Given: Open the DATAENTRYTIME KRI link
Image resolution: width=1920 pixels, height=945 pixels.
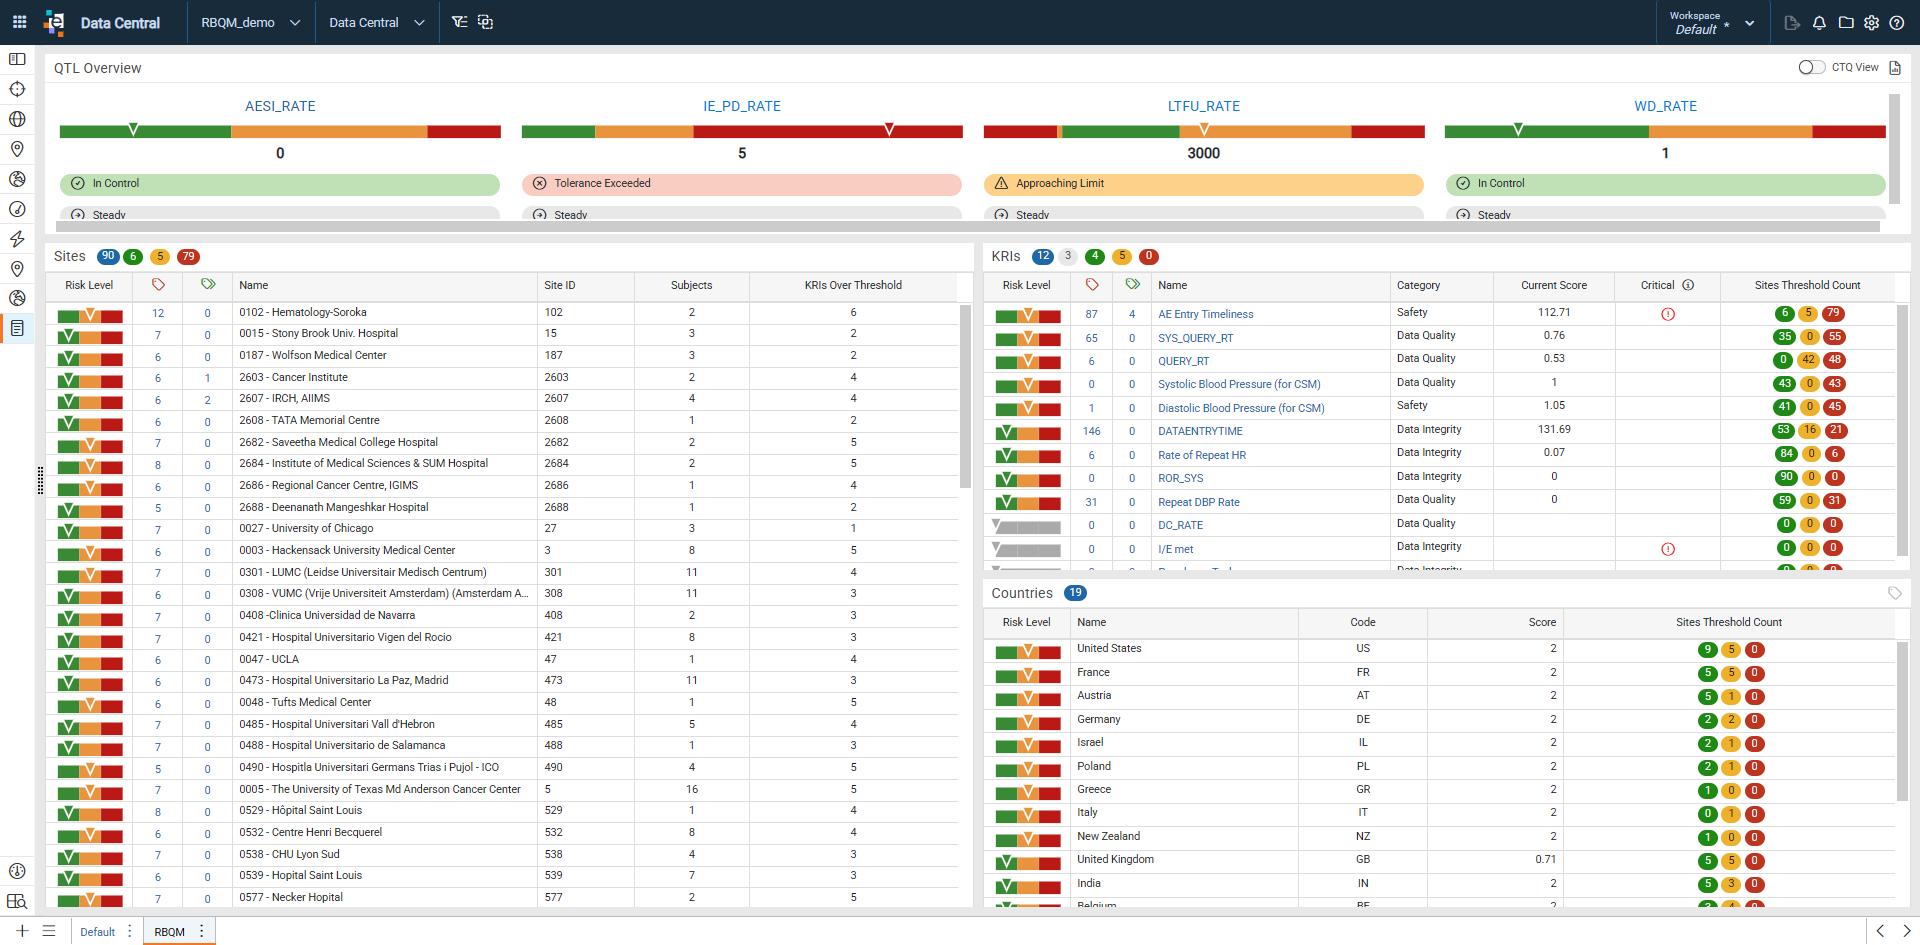Looking at the screenshot, I should [1200, 432].
